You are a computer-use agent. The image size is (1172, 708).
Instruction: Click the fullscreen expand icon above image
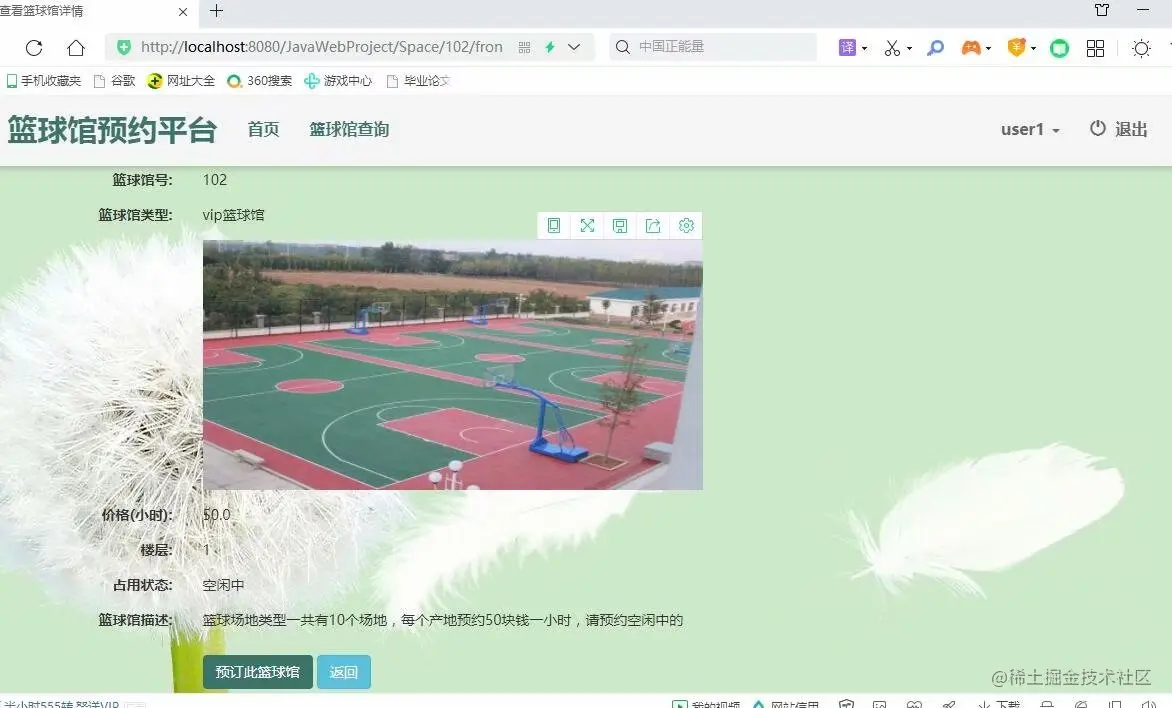tap(587, 226)
